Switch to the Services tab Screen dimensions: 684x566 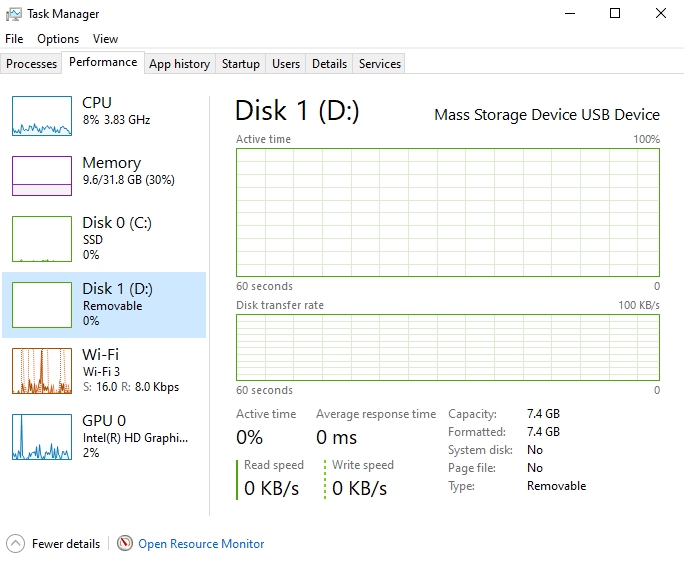380,64
